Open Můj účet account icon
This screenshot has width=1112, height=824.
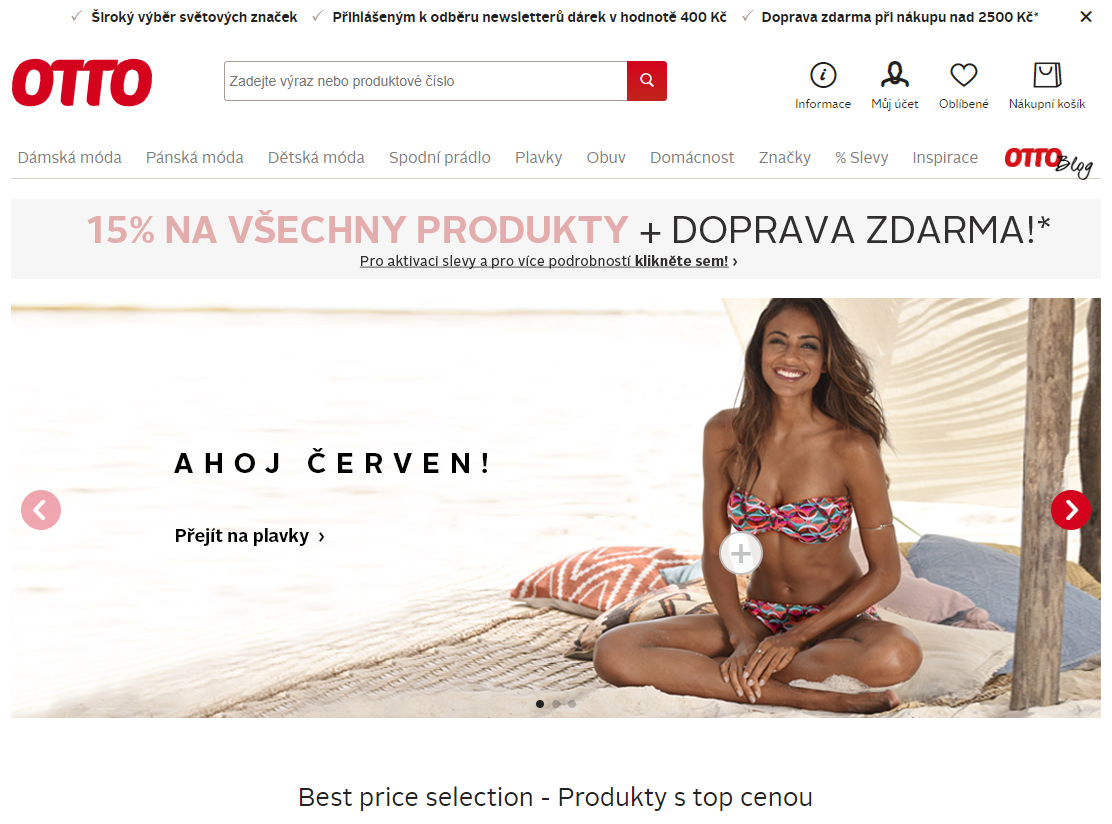tap(894, 74)
